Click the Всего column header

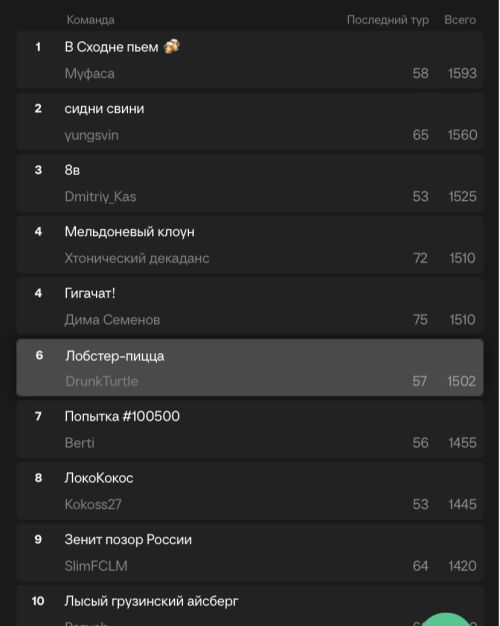(x=460, y=20)
